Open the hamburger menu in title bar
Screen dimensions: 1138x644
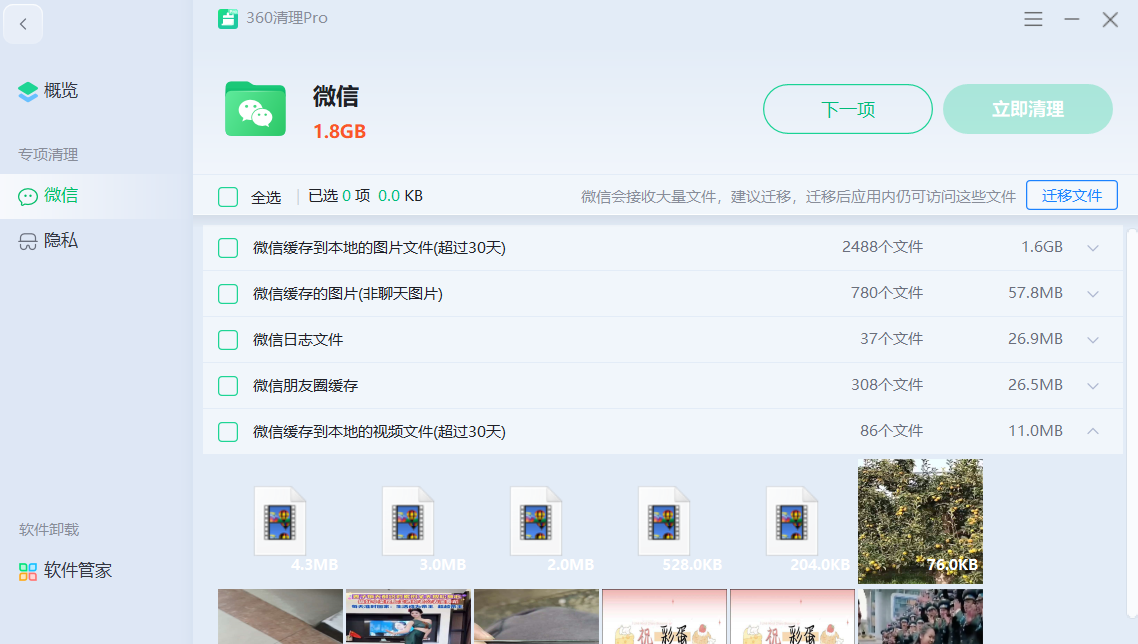click(1033, 18)
